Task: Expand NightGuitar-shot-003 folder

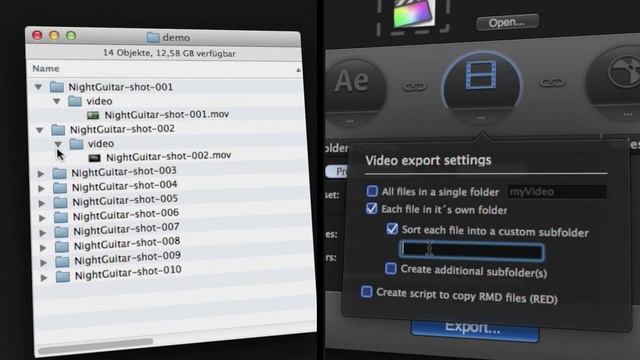Action: [x=41, y=174]
